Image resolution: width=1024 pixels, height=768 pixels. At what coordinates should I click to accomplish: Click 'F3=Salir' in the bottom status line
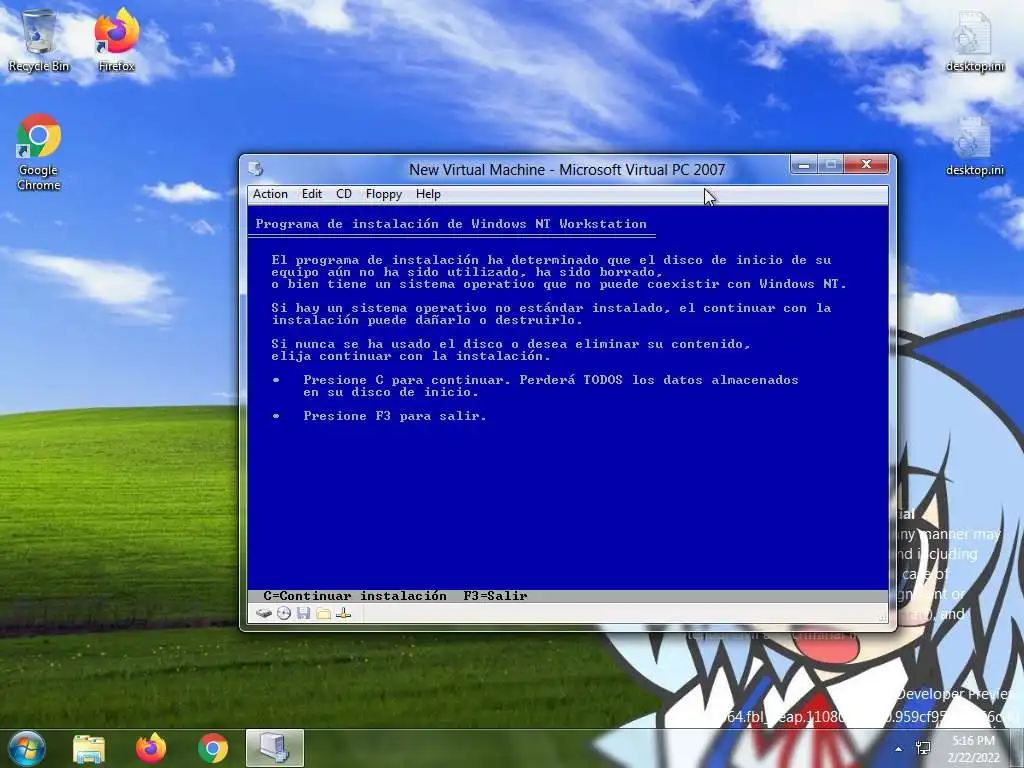(496, 596)
